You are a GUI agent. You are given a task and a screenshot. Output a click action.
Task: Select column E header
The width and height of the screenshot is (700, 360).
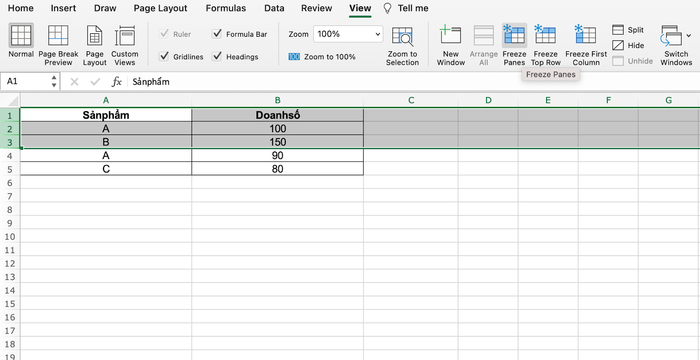click(x=548, y=100)
